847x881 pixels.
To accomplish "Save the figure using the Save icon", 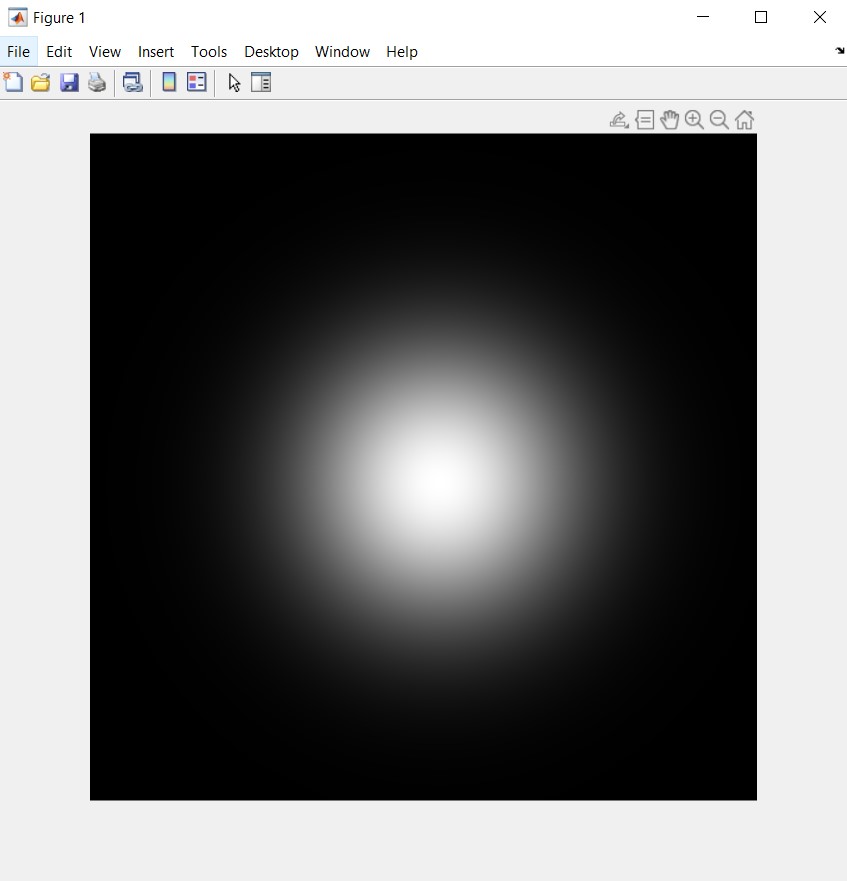I will pyautogui.click(x=69, y=82).
